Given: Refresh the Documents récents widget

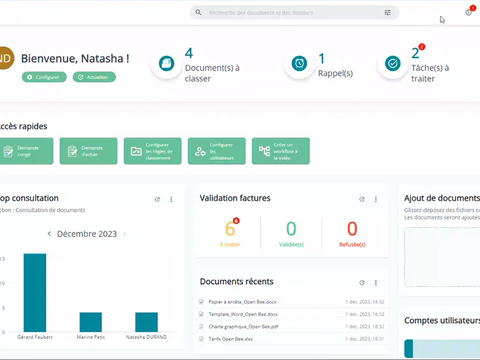Looking at the screenshot, I should 362,283.
